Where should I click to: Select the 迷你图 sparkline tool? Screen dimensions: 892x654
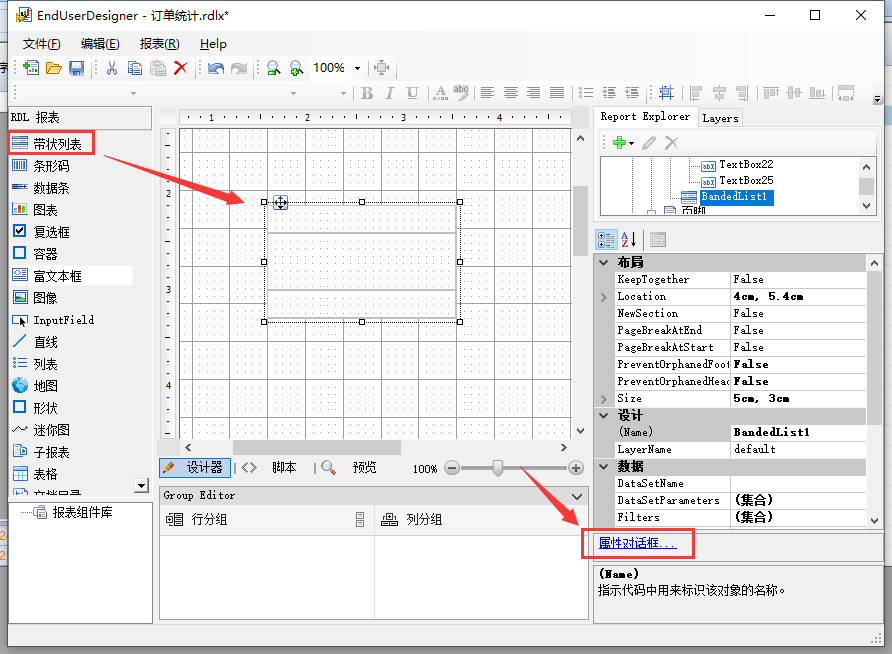41,430
